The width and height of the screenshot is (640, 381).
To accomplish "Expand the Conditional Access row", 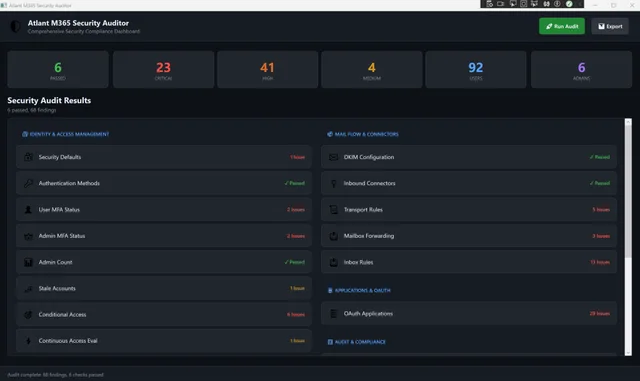I will coord(164,315).
